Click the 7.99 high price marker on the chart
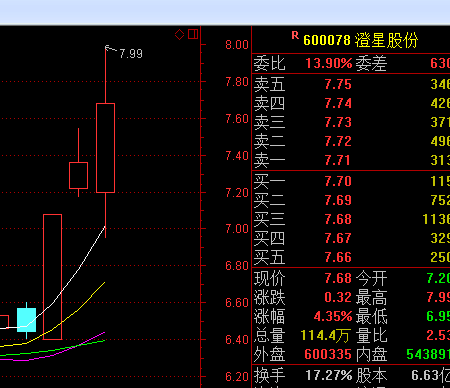The width and height of the screenshot is (450, 388). [x=131, y=54]
